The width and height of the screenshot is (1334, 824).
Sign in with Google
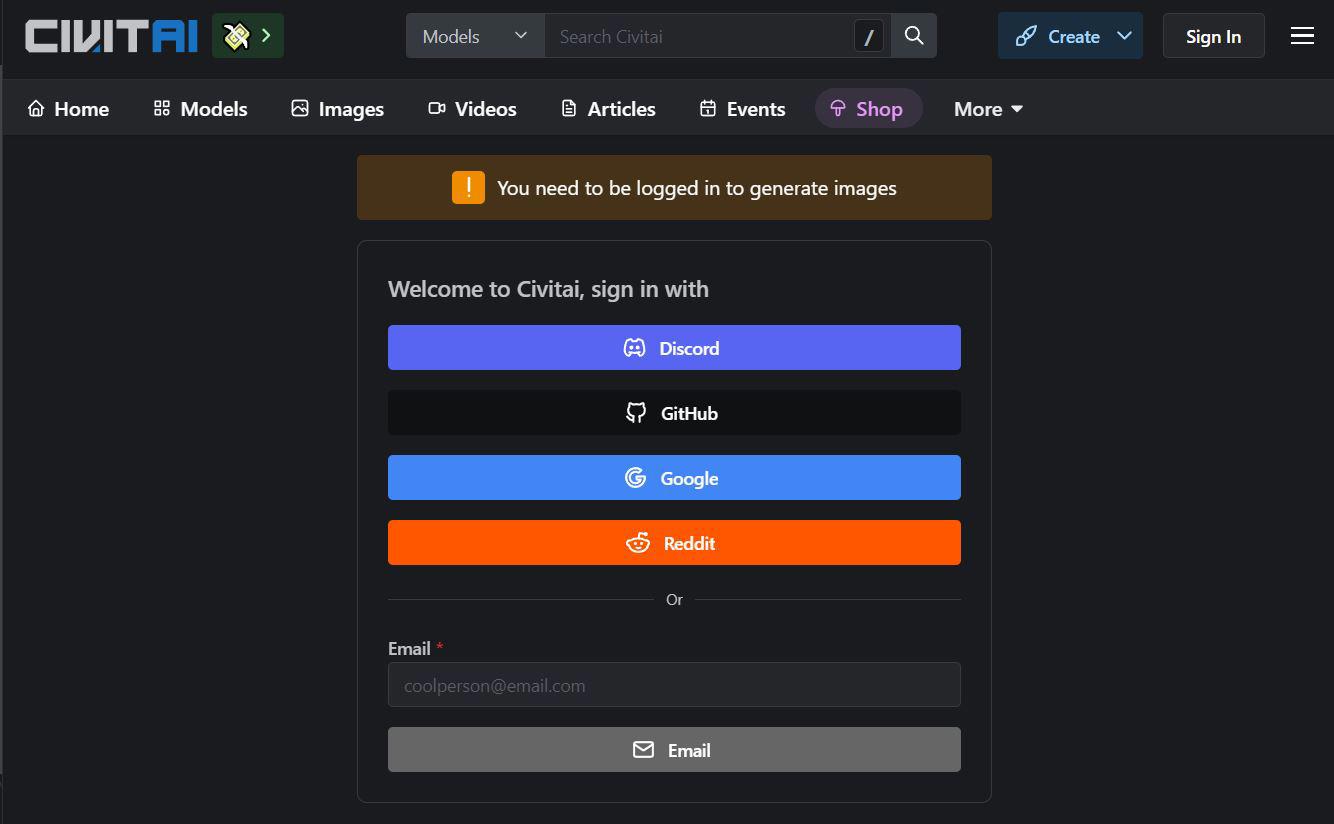point(674,478)
